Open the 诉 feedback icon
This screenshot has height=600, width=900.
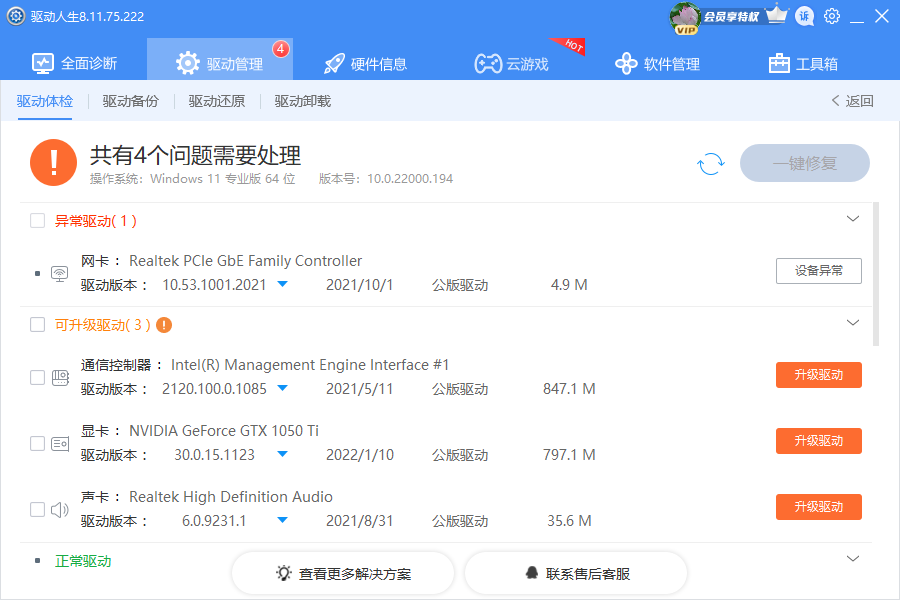pos(804,16)
